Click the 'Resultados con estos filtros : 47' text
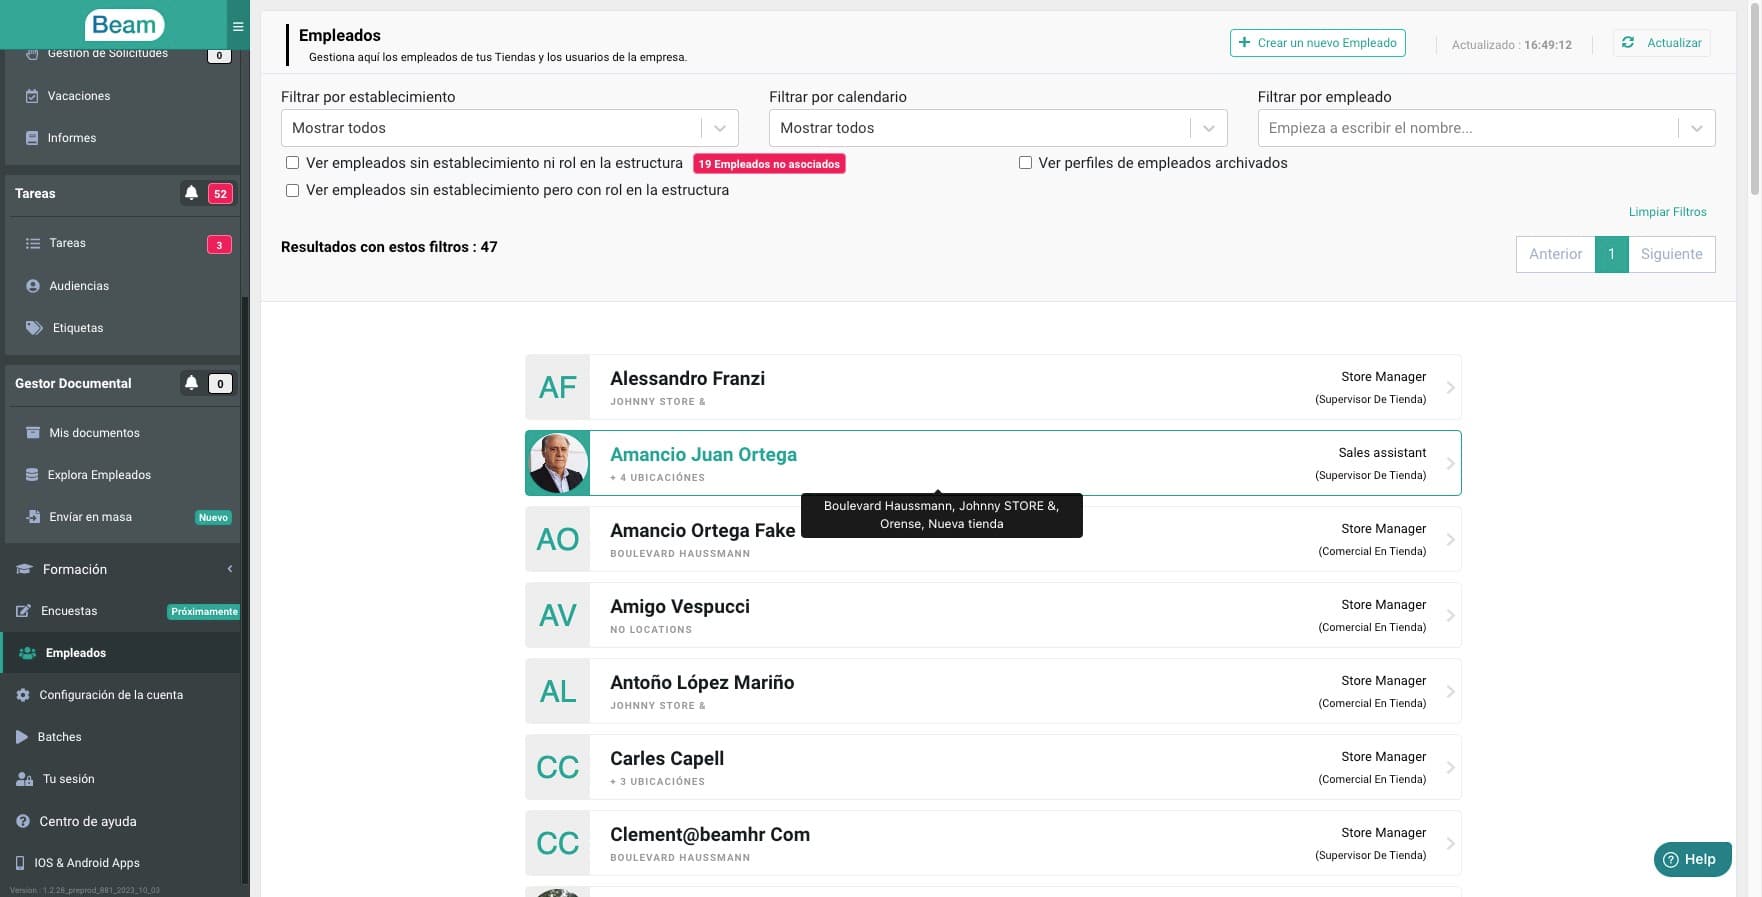The height and width of the screenshot is (897, 1762). (389, 247)
